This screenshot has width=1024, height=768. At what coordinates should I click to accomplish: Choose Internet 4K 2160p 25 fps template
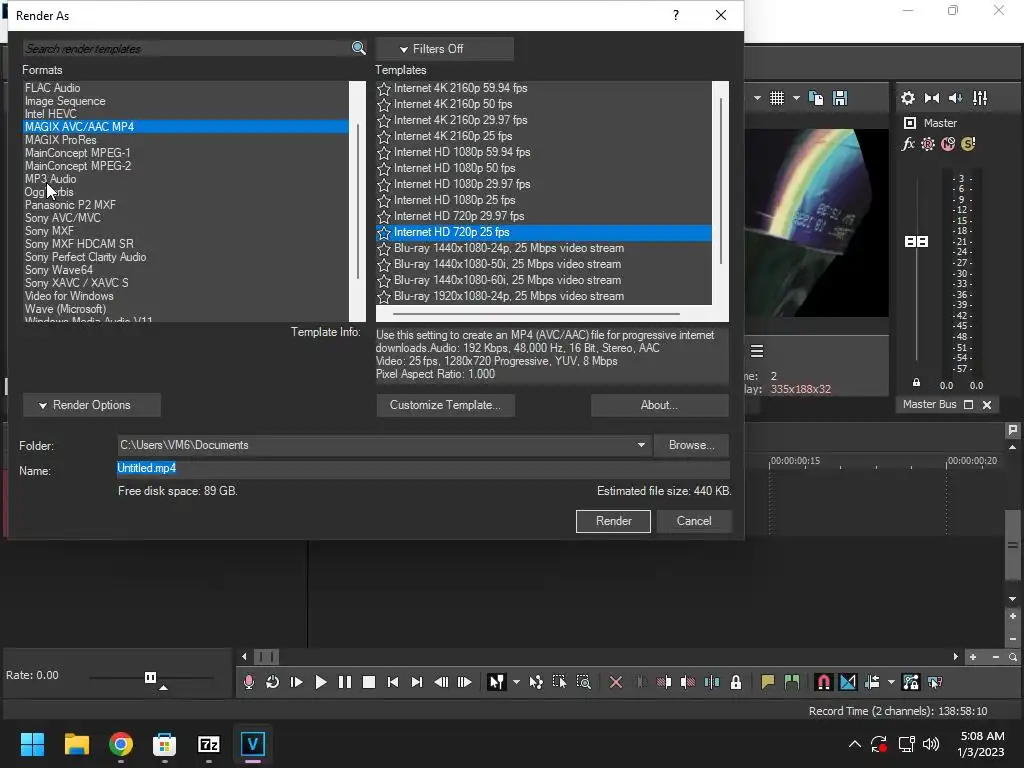(x=453, y=136)
